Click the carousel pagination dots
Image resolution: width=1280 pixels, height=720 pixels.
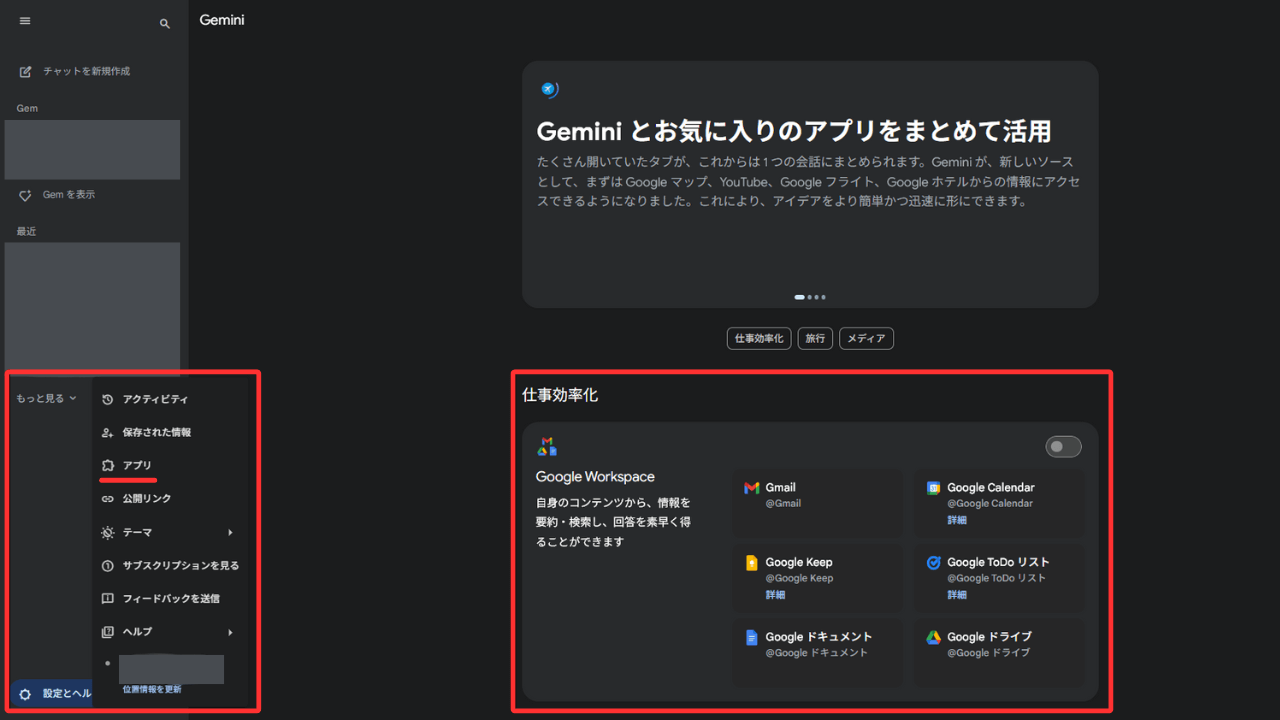coord(810,297)
